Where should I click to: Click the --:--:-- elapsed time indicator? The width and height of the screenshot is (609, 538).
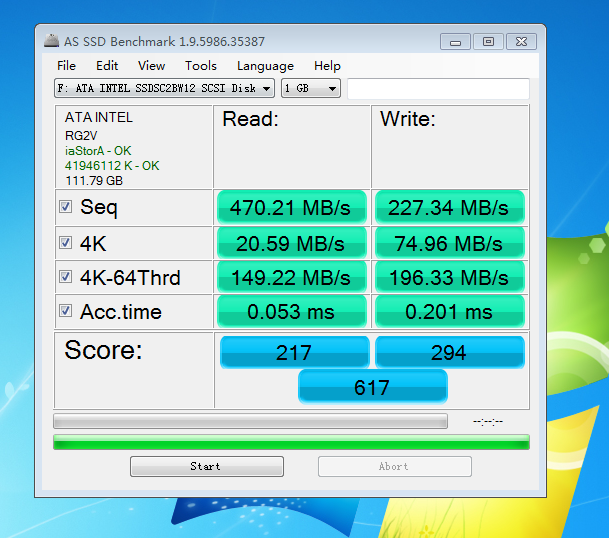488,421
